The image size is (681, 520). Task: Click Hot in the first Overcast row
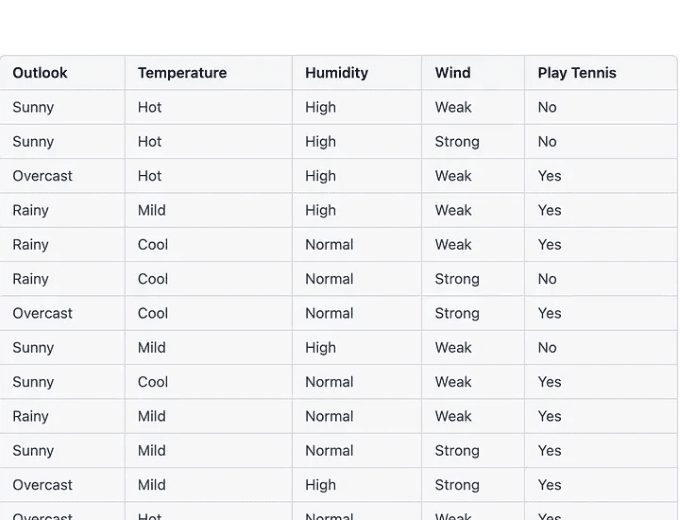click(149, 176)
